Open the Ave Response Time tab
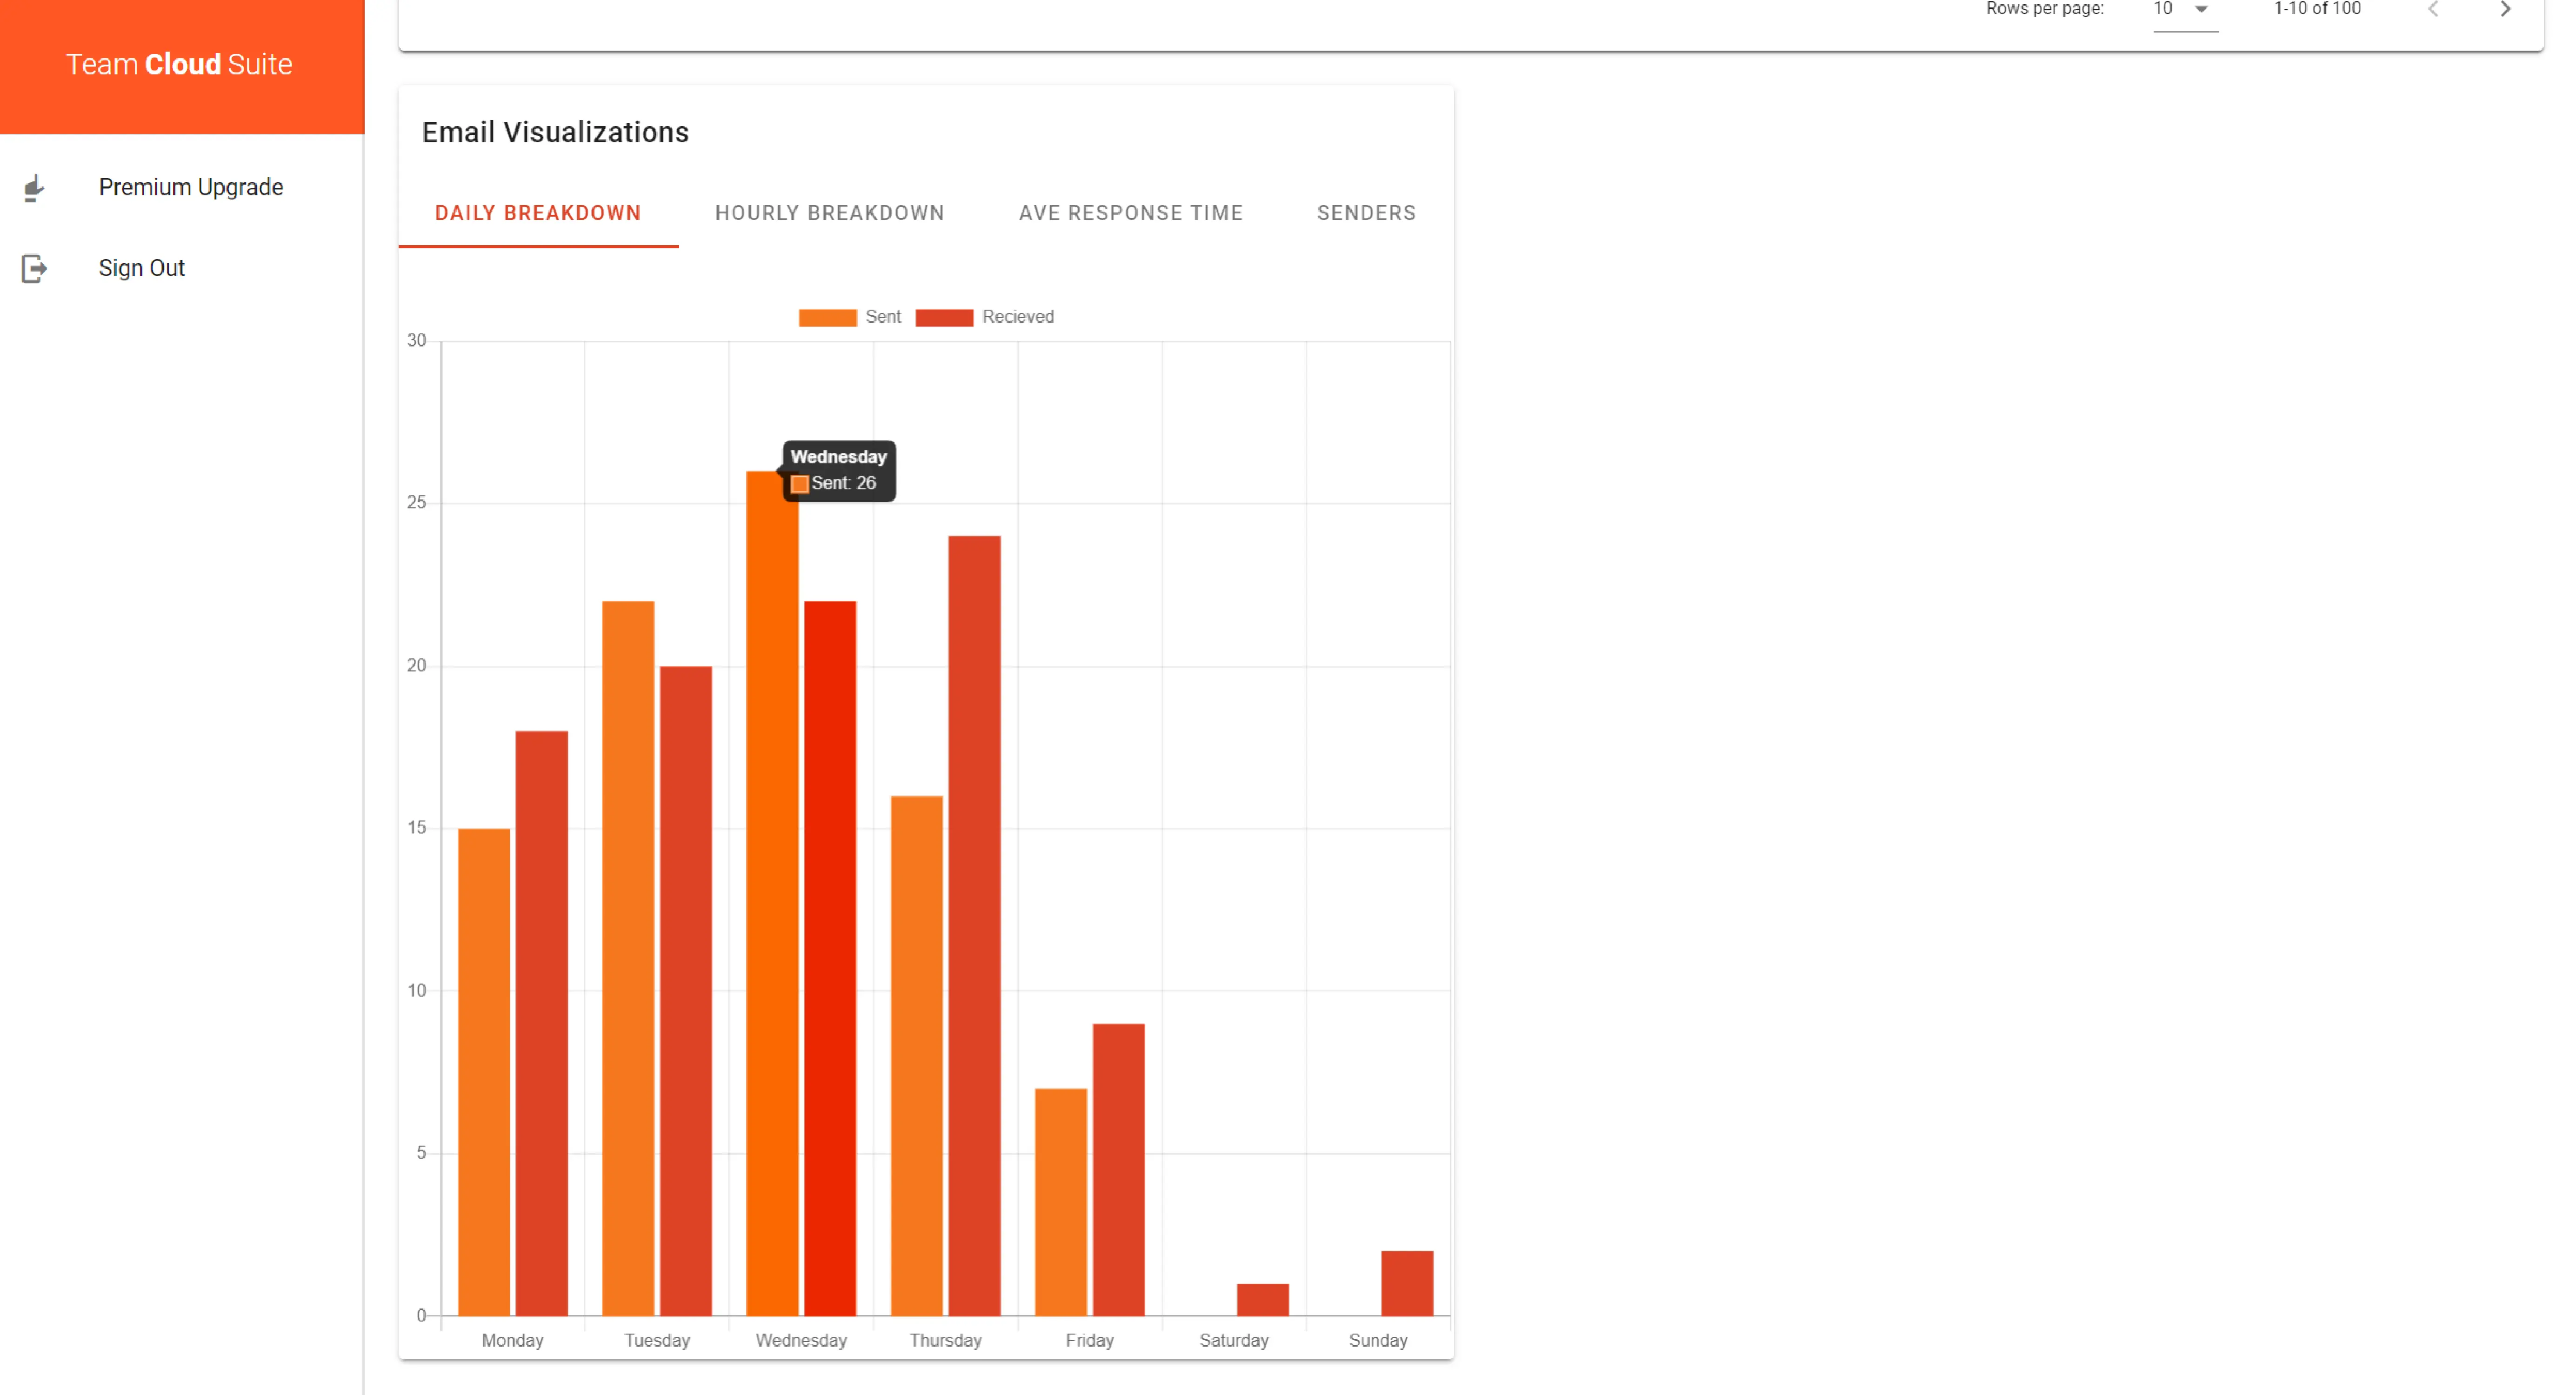This screenshot has width=2576, height=1395. click(1130, 213)
